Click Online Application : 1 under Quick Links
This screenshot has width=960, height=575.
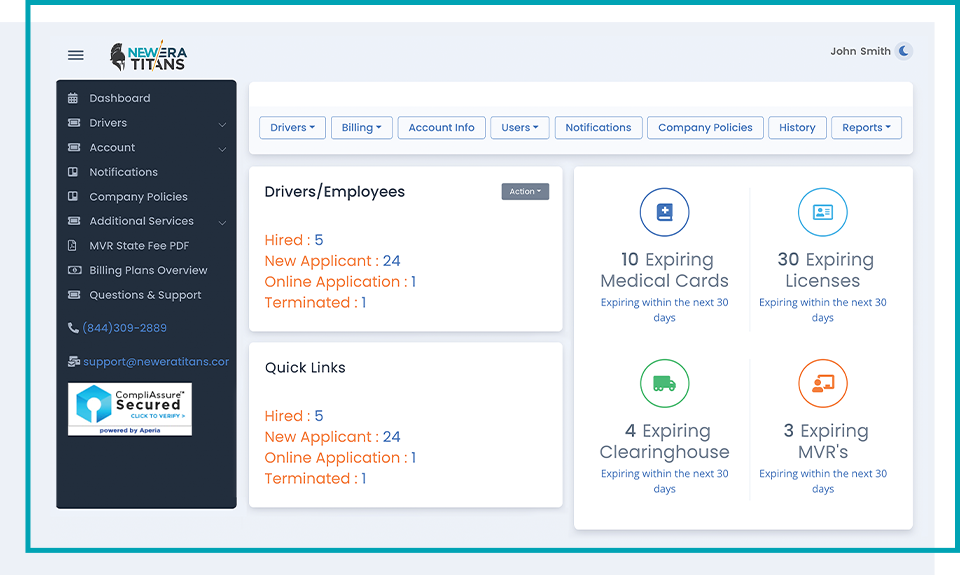(x=340, y=457)
